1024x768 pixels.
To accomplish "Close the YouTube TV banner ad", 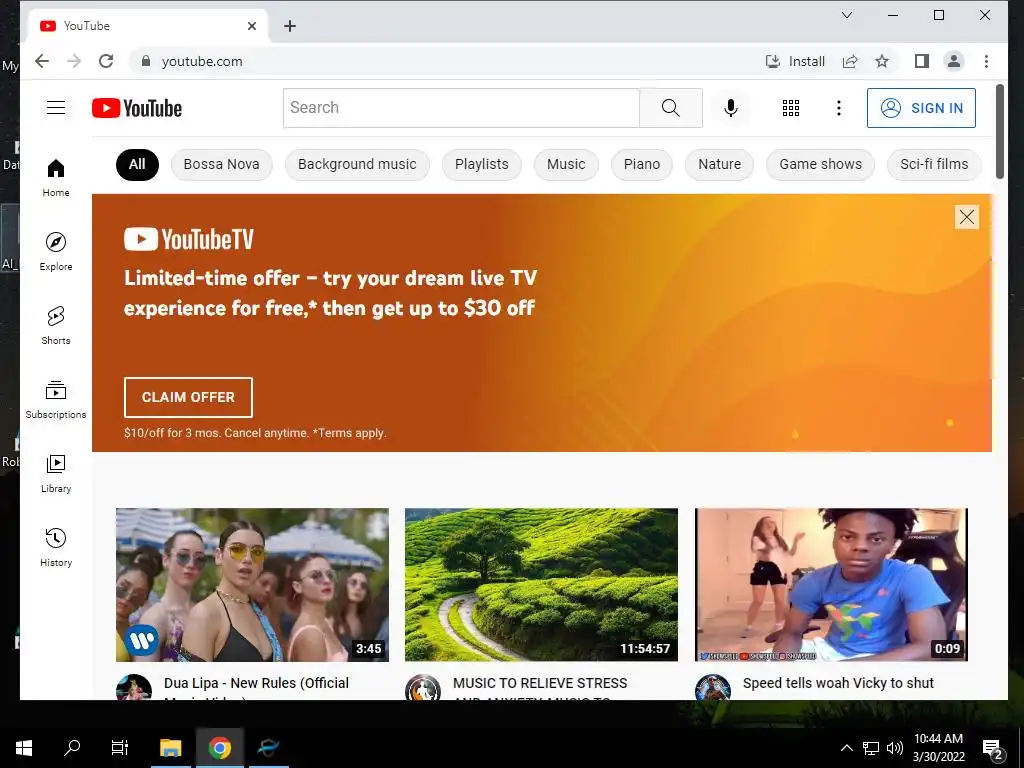I will pyautogui.click(x=967, y=217).
